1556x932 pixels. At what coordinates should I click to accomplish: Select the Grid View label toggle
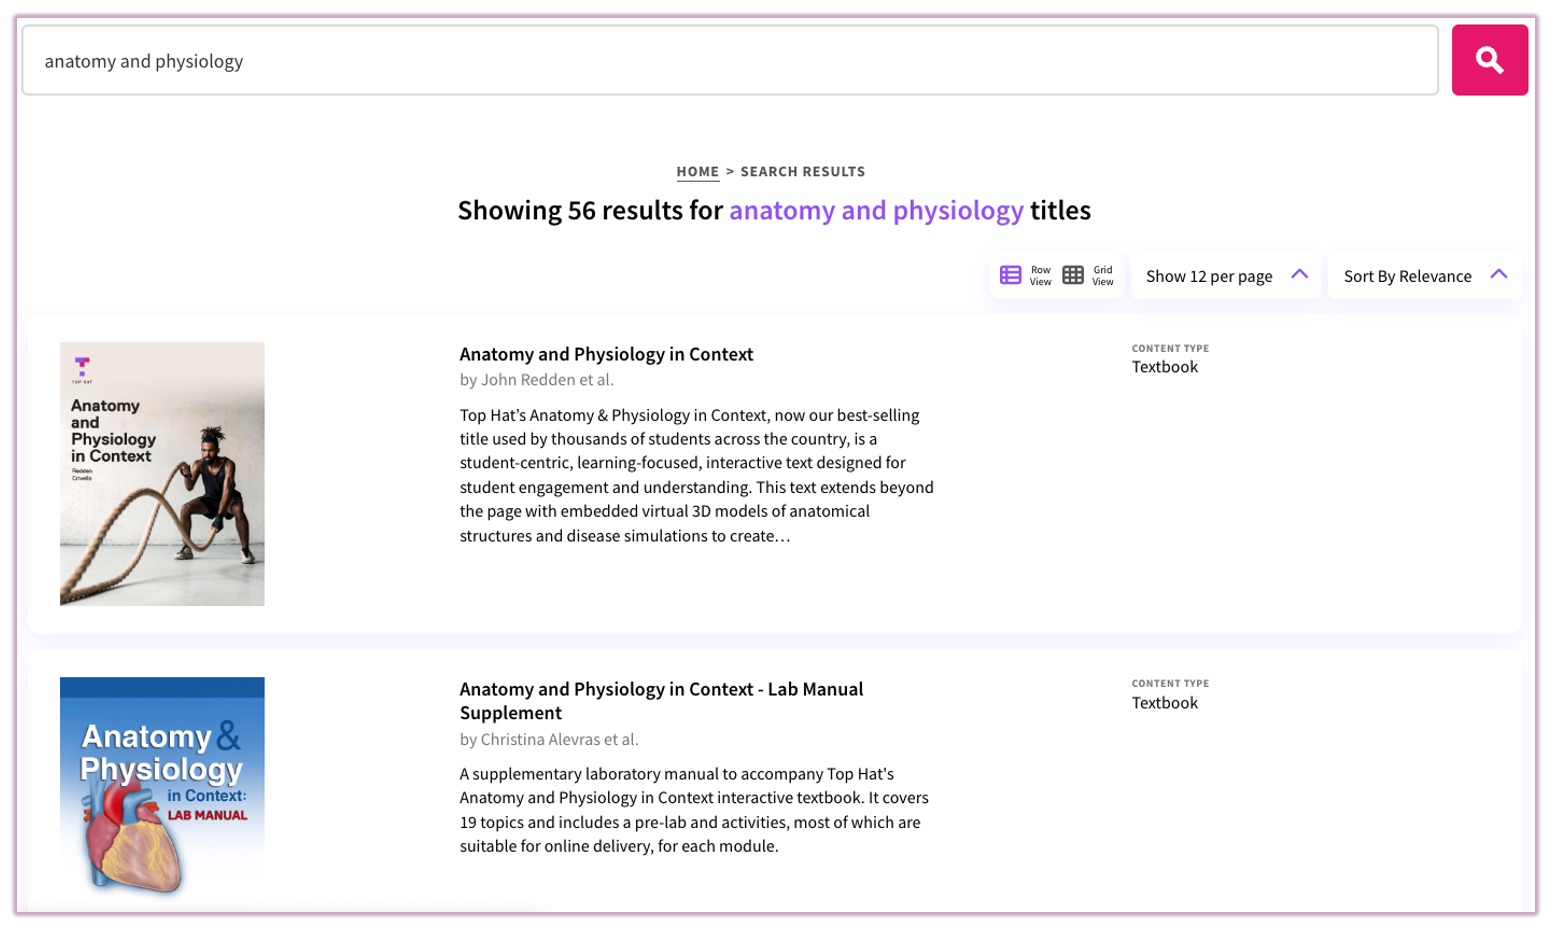coord(1102,276)
